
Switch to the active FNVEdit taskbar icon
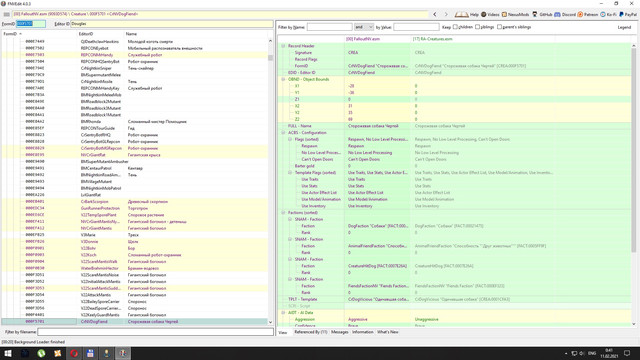pyautogui.click(x=123, y=353)
